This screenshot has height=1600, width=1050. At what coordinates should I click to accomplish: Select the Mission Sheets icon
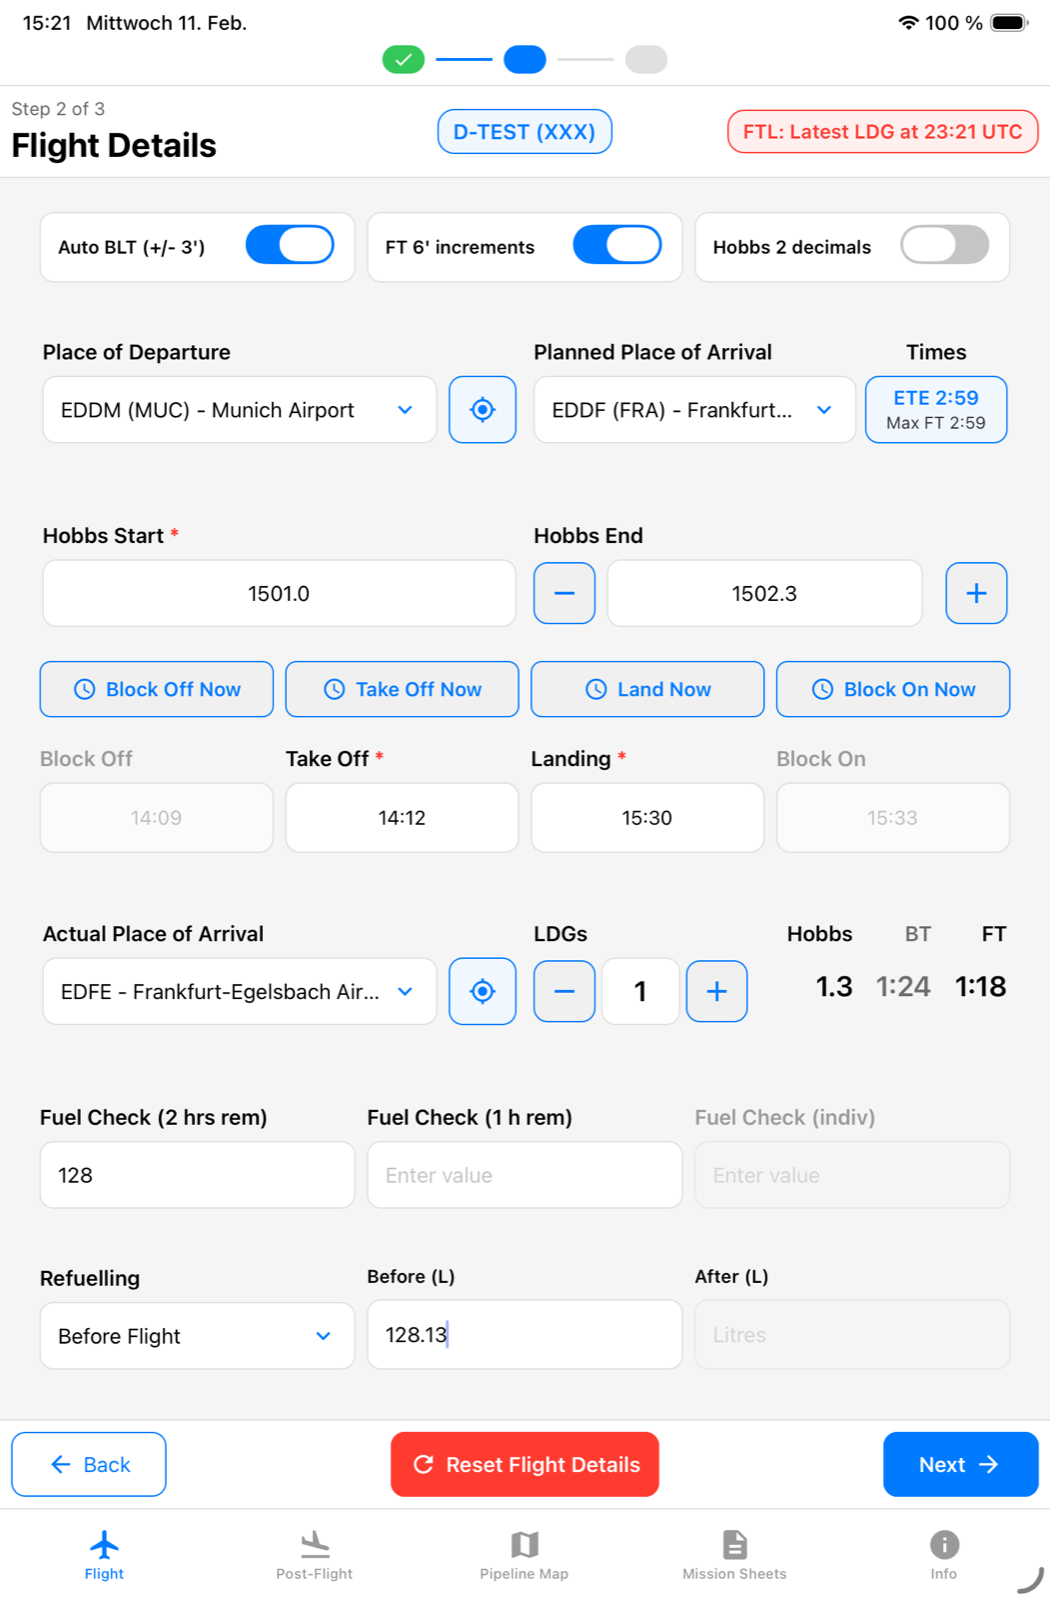[x=733, y=1545]
